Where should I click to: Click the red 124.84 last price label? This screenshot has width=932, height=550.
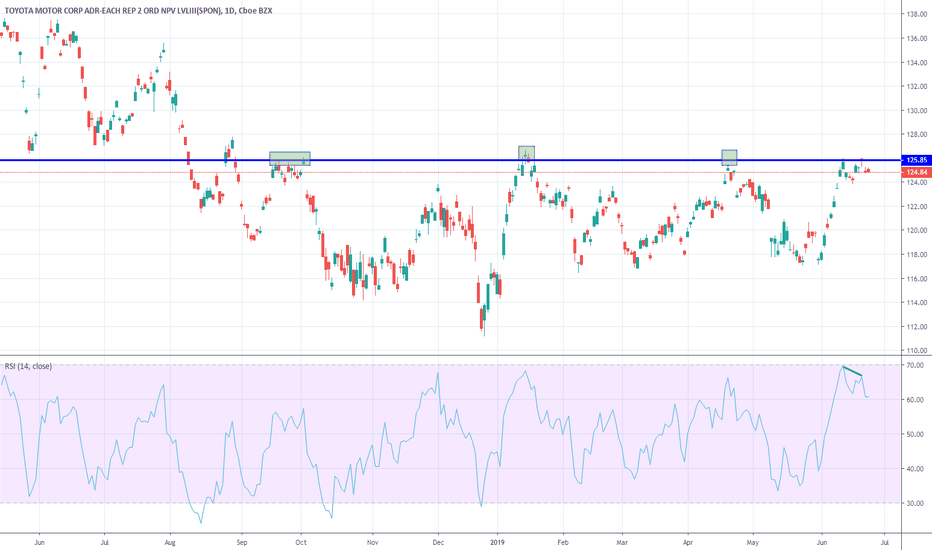point(915,172)
